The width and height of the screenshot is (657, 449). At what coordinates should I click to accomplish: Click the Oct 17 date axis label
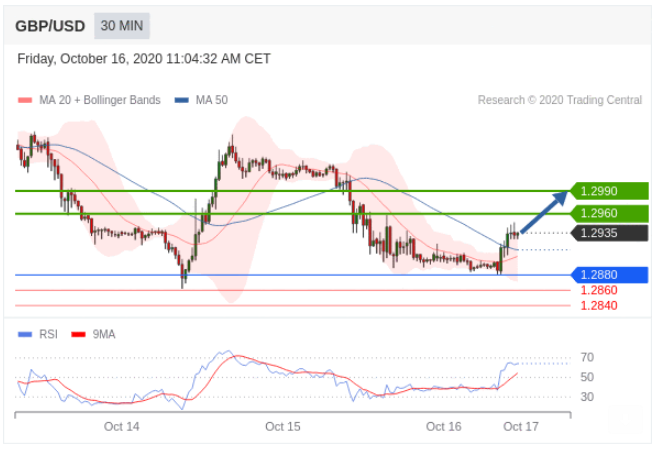coord(521,426)
